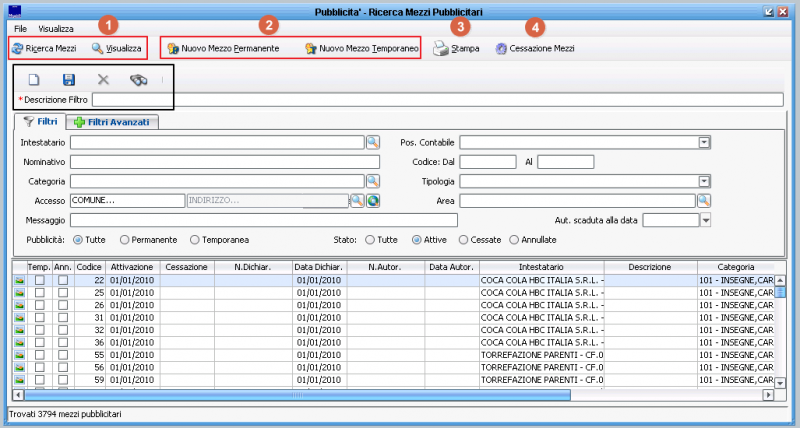Save the filter with the floppy disk icon
This screenshot has height=428, width=800.
point(68,80)
